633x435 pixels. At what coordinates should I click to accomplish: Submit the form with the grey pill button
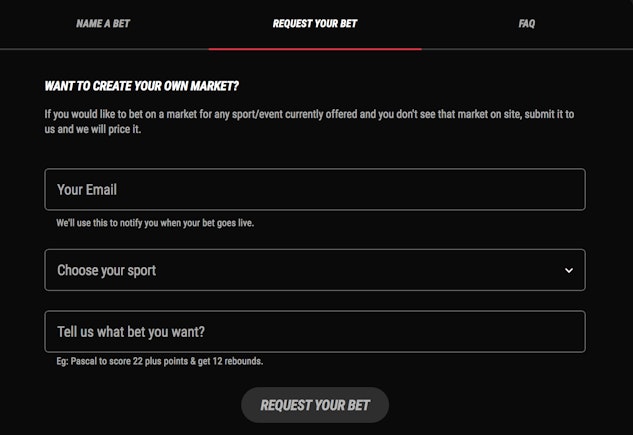(x=314, y=405)
